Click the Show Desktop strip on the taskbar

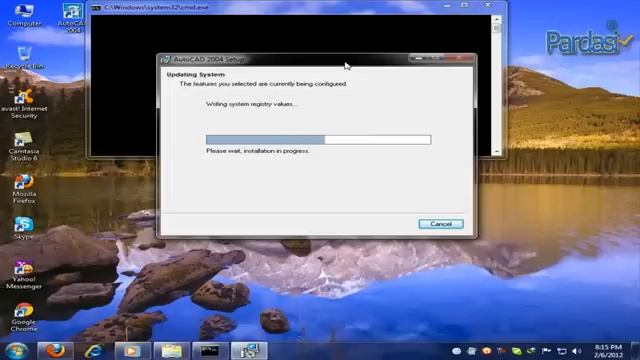636,351
